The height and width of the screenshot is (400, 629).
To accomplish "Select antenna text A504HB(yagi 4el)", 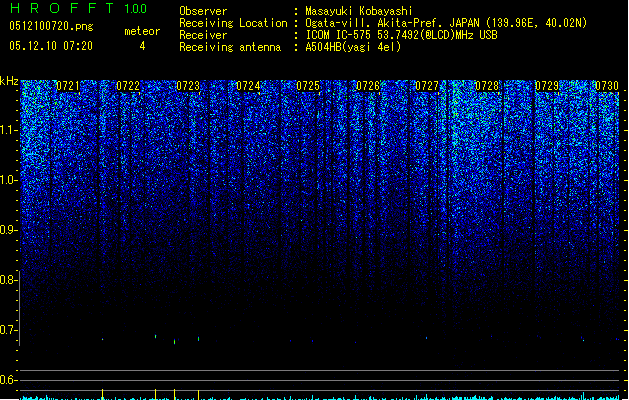I will pos(353,47).
